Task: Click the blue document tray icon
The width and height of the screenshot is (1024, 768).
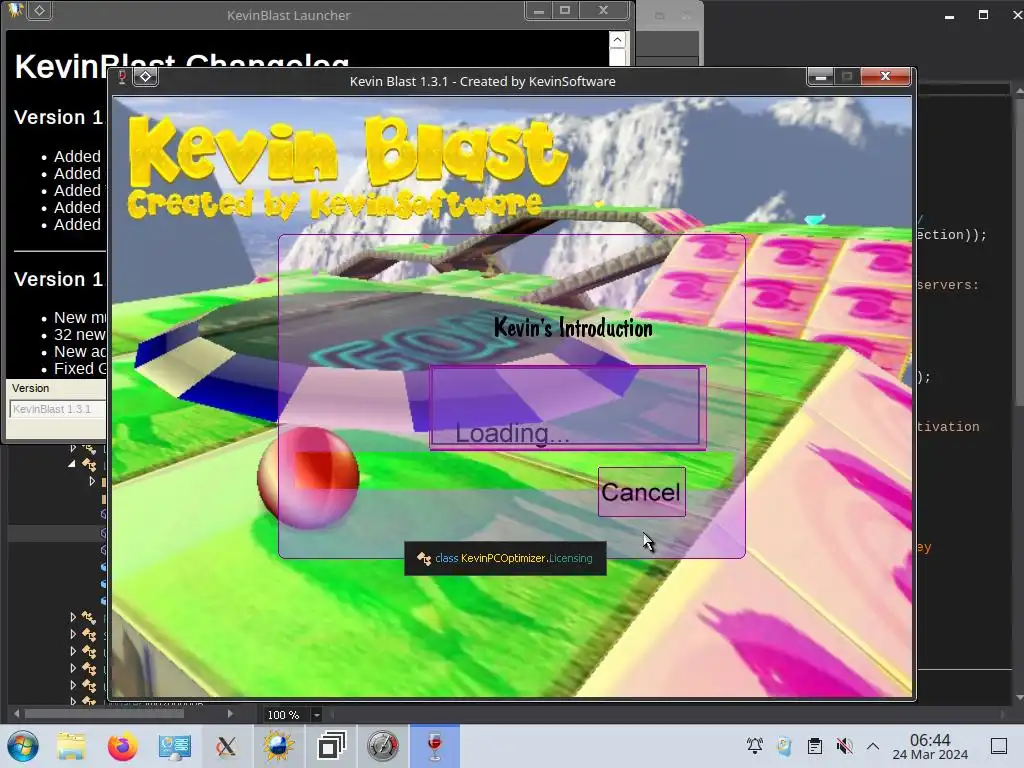Action: [x=784, y=746]
